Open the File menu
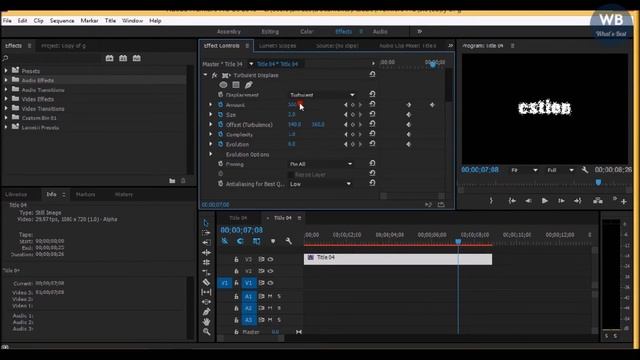This screenshot has height=360, width=640. pos(7,20)
